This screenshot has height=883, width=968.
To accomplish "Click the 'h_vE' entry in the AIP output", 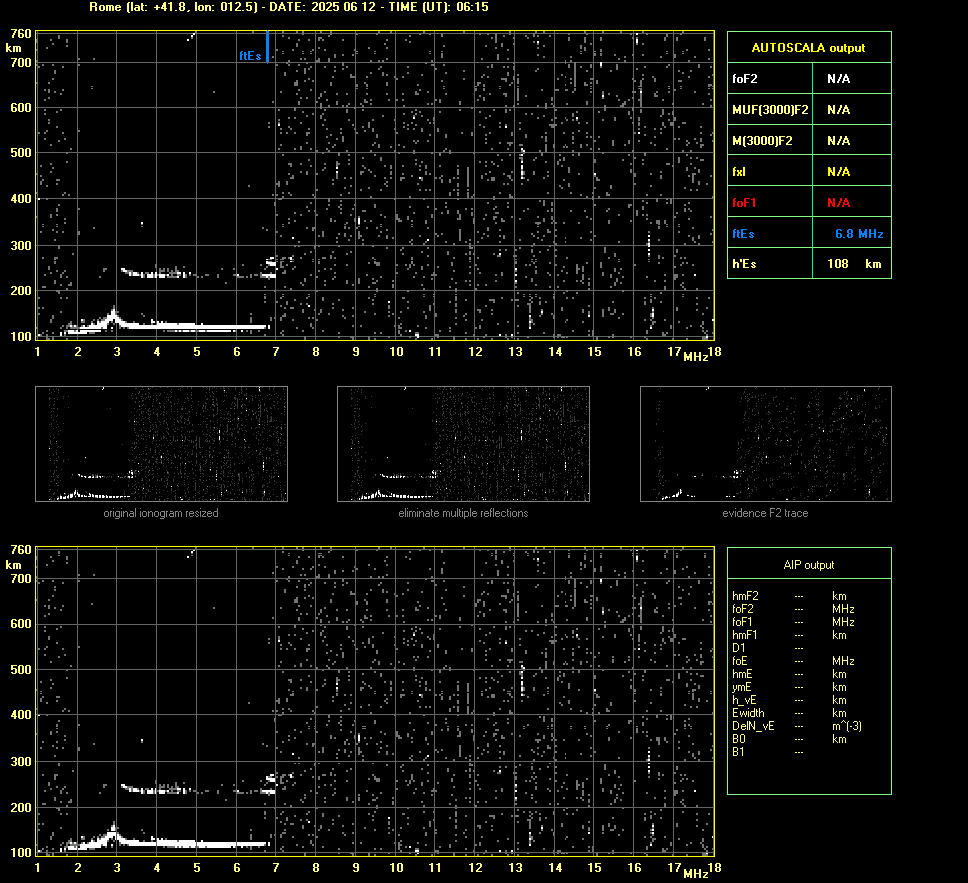I will click(744, 700).
